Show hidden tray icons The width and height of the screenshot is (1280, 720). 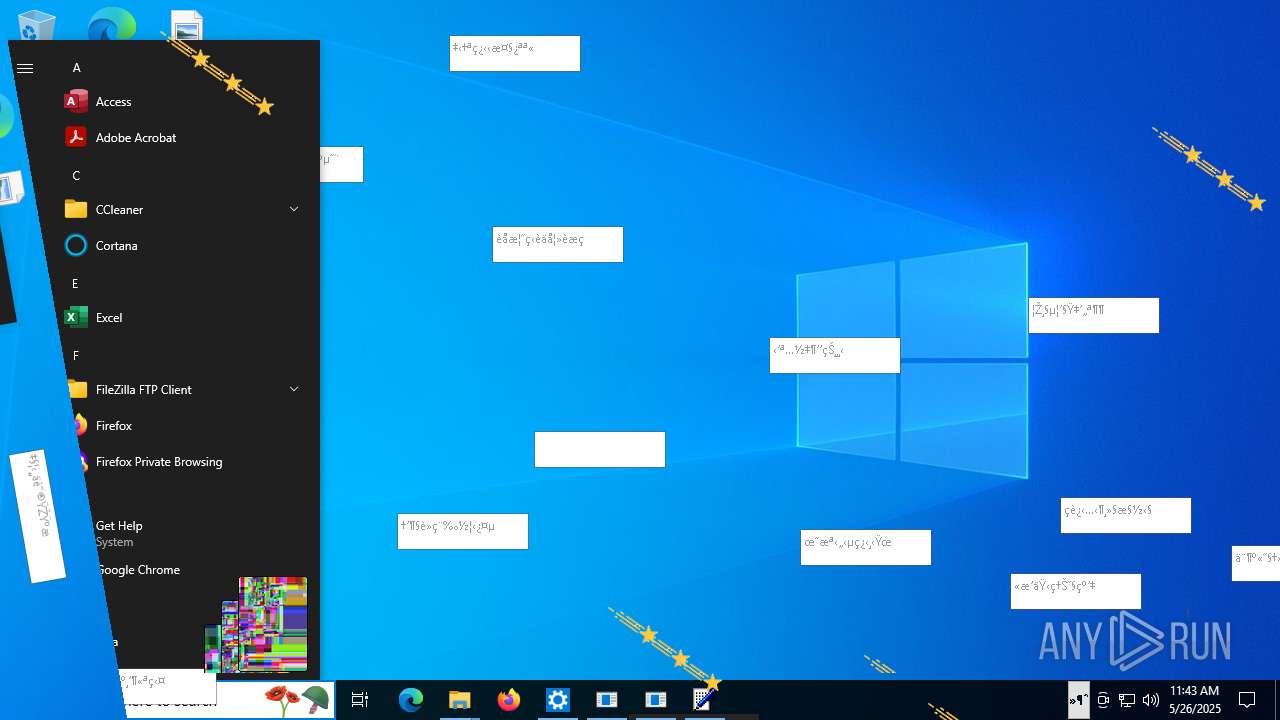coord(1078,700)
